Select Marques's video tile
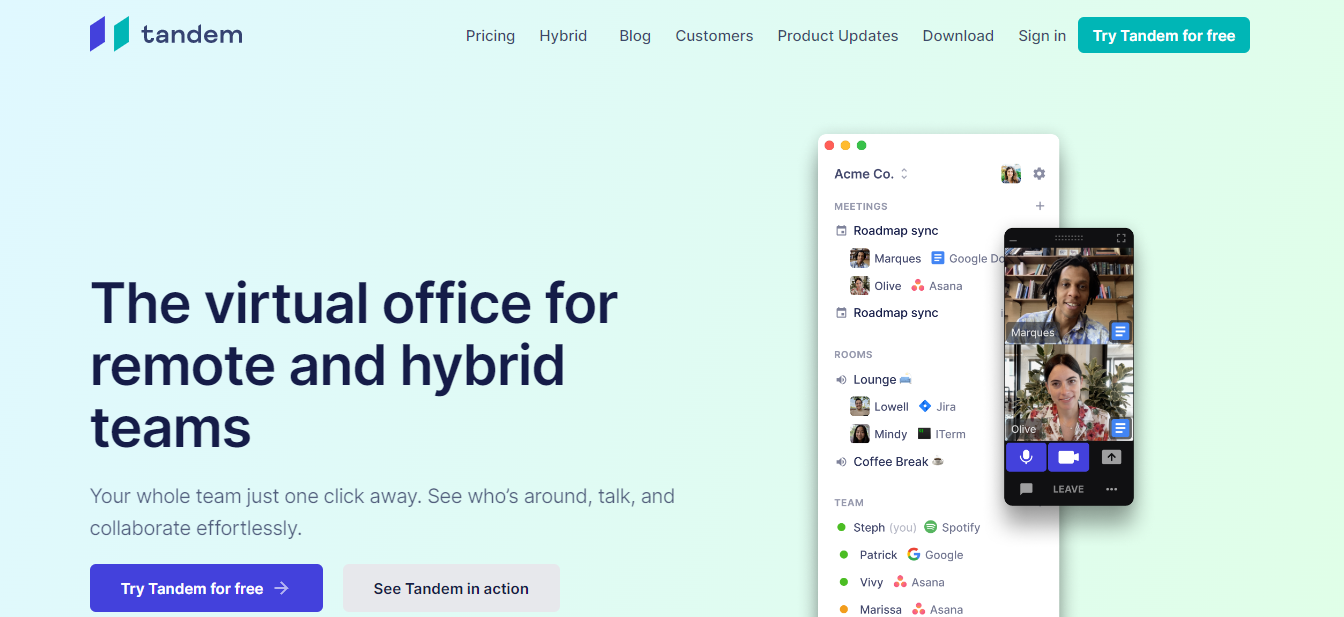This screenshot has height=617, width=1344. tap(1069, 295)
